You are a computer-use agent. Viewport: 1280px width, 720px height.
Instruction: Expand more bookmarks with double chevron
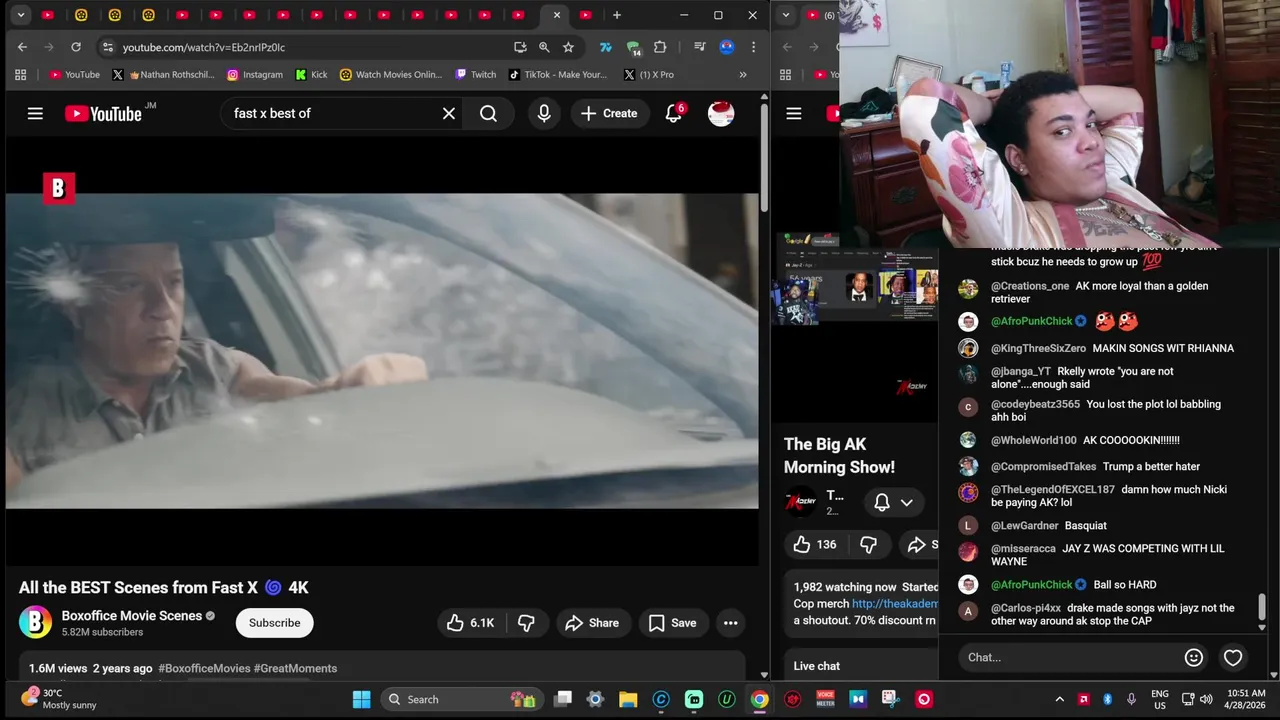tap(743, 74)
